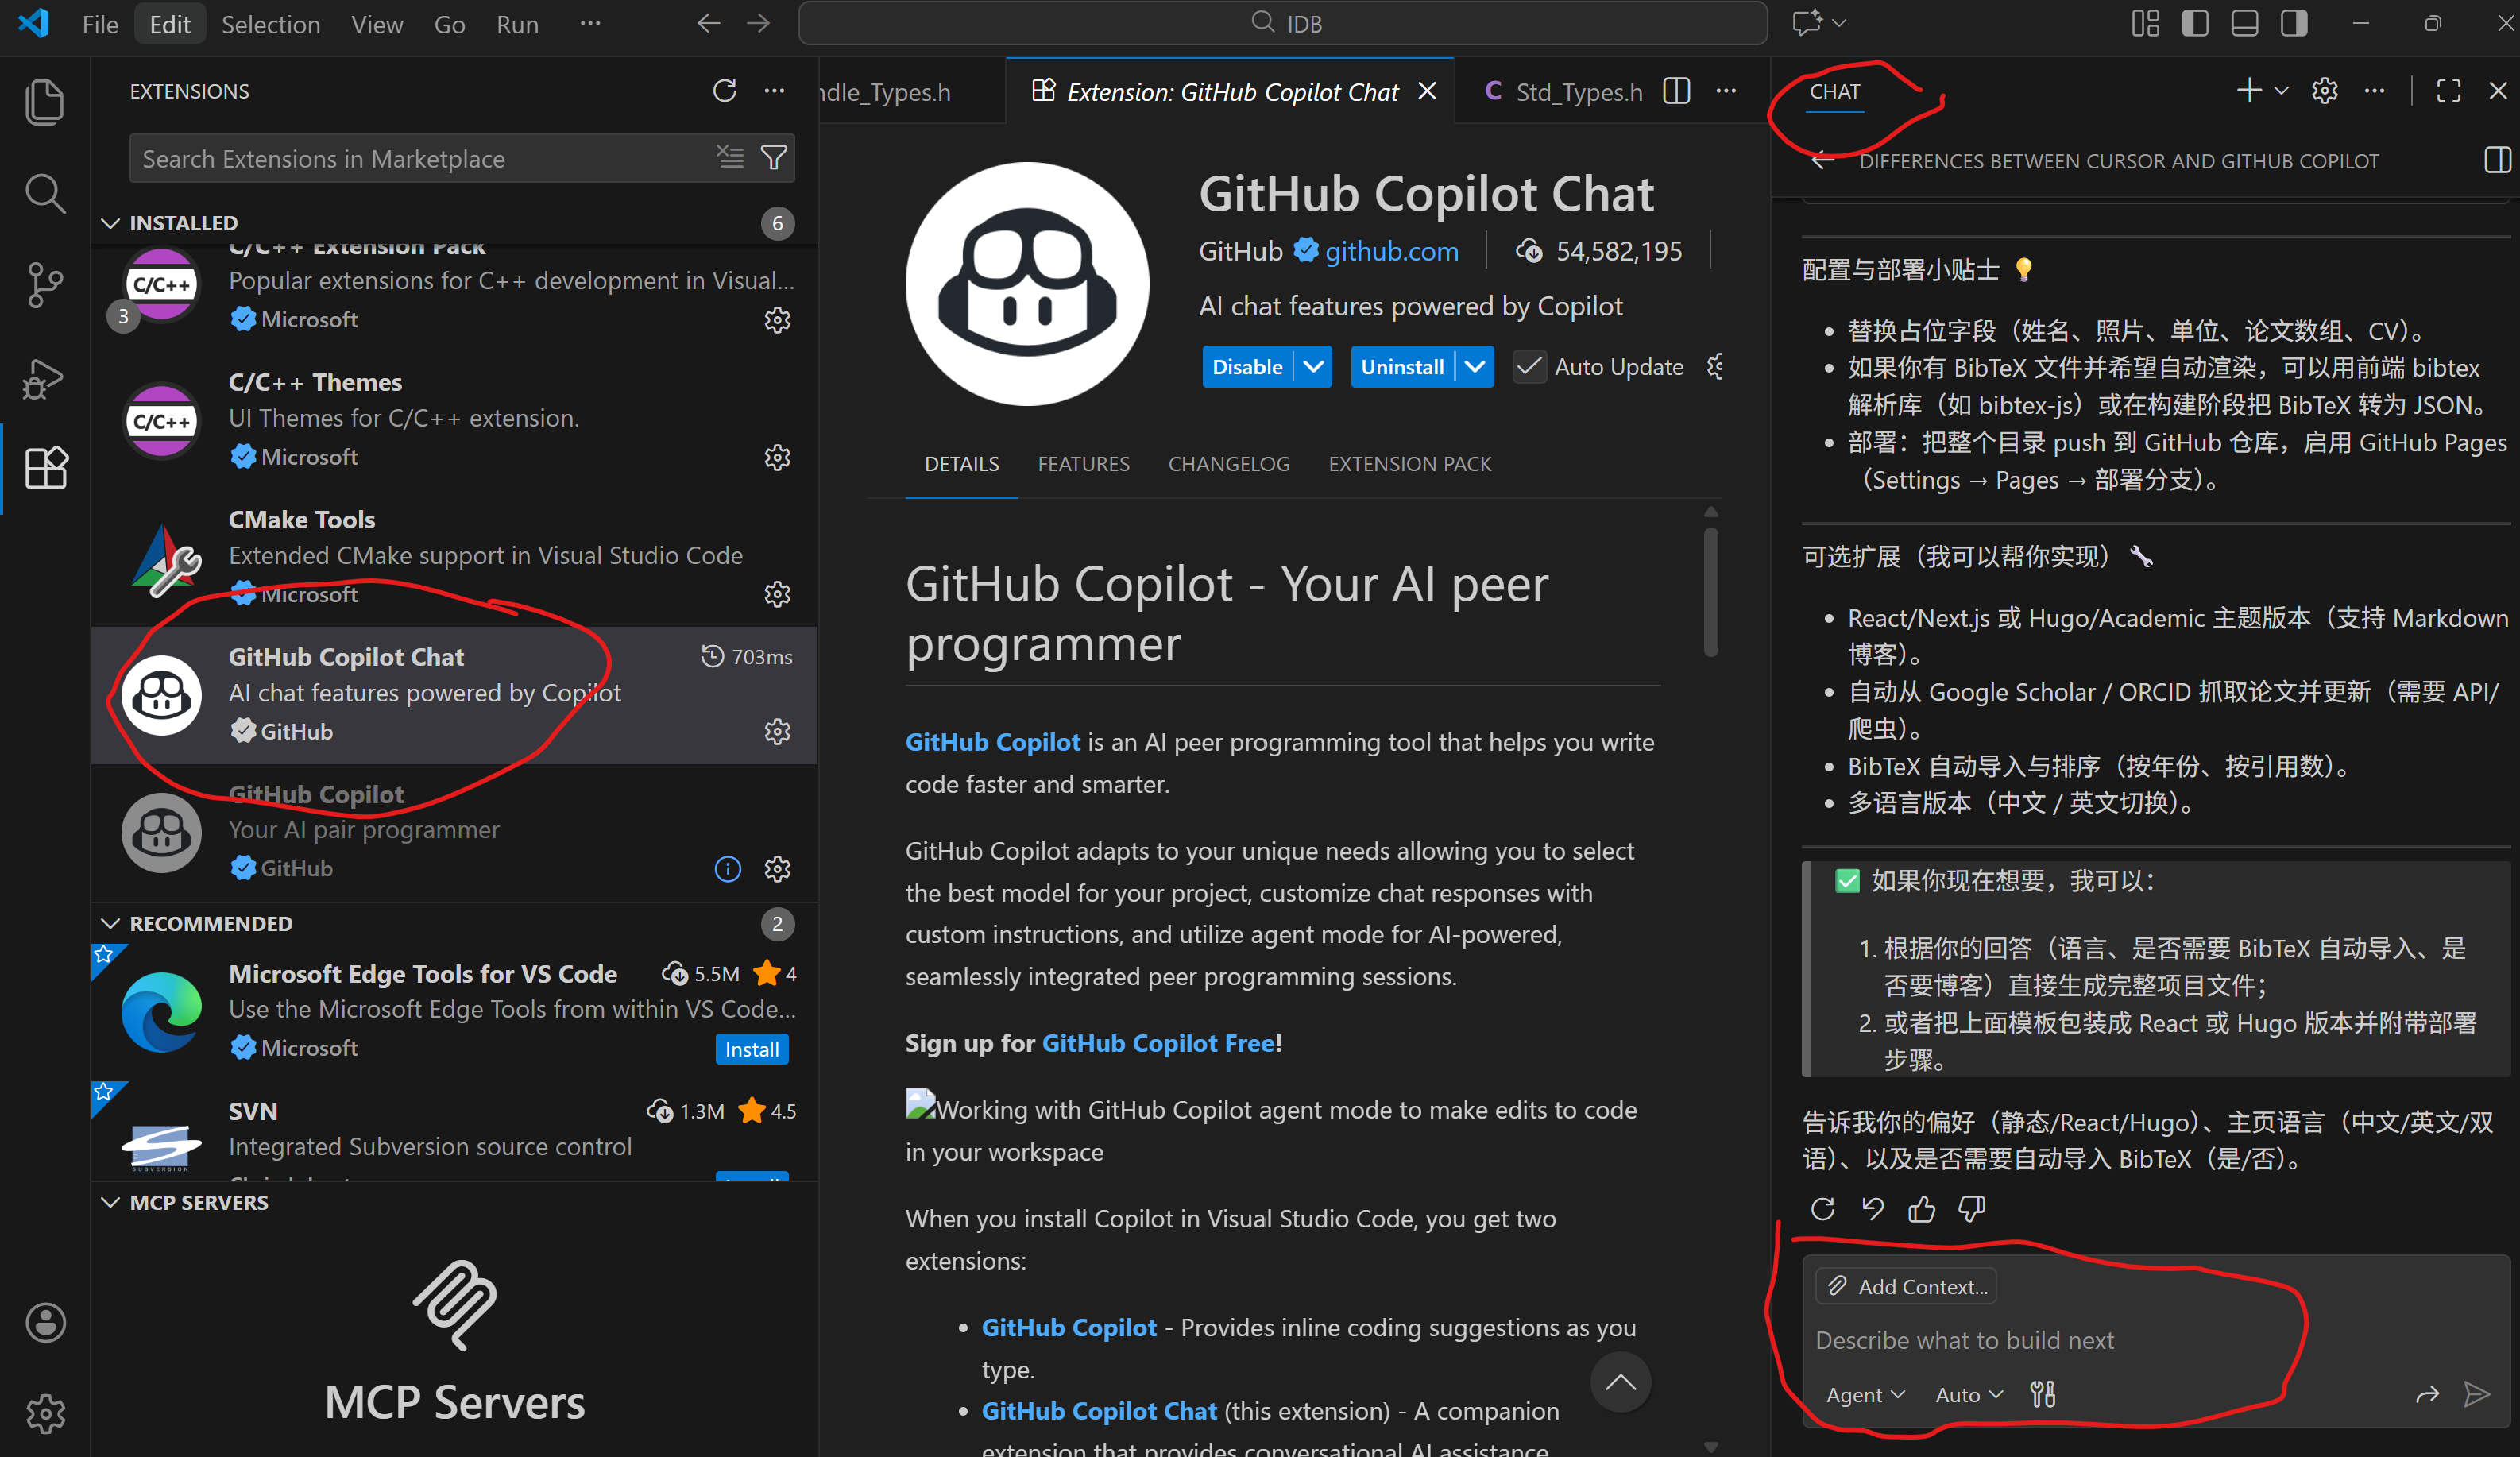Open the Agent mode dropdown
Viewport: 2520px width, 1457px height.
click(x=1865, y=1395)
